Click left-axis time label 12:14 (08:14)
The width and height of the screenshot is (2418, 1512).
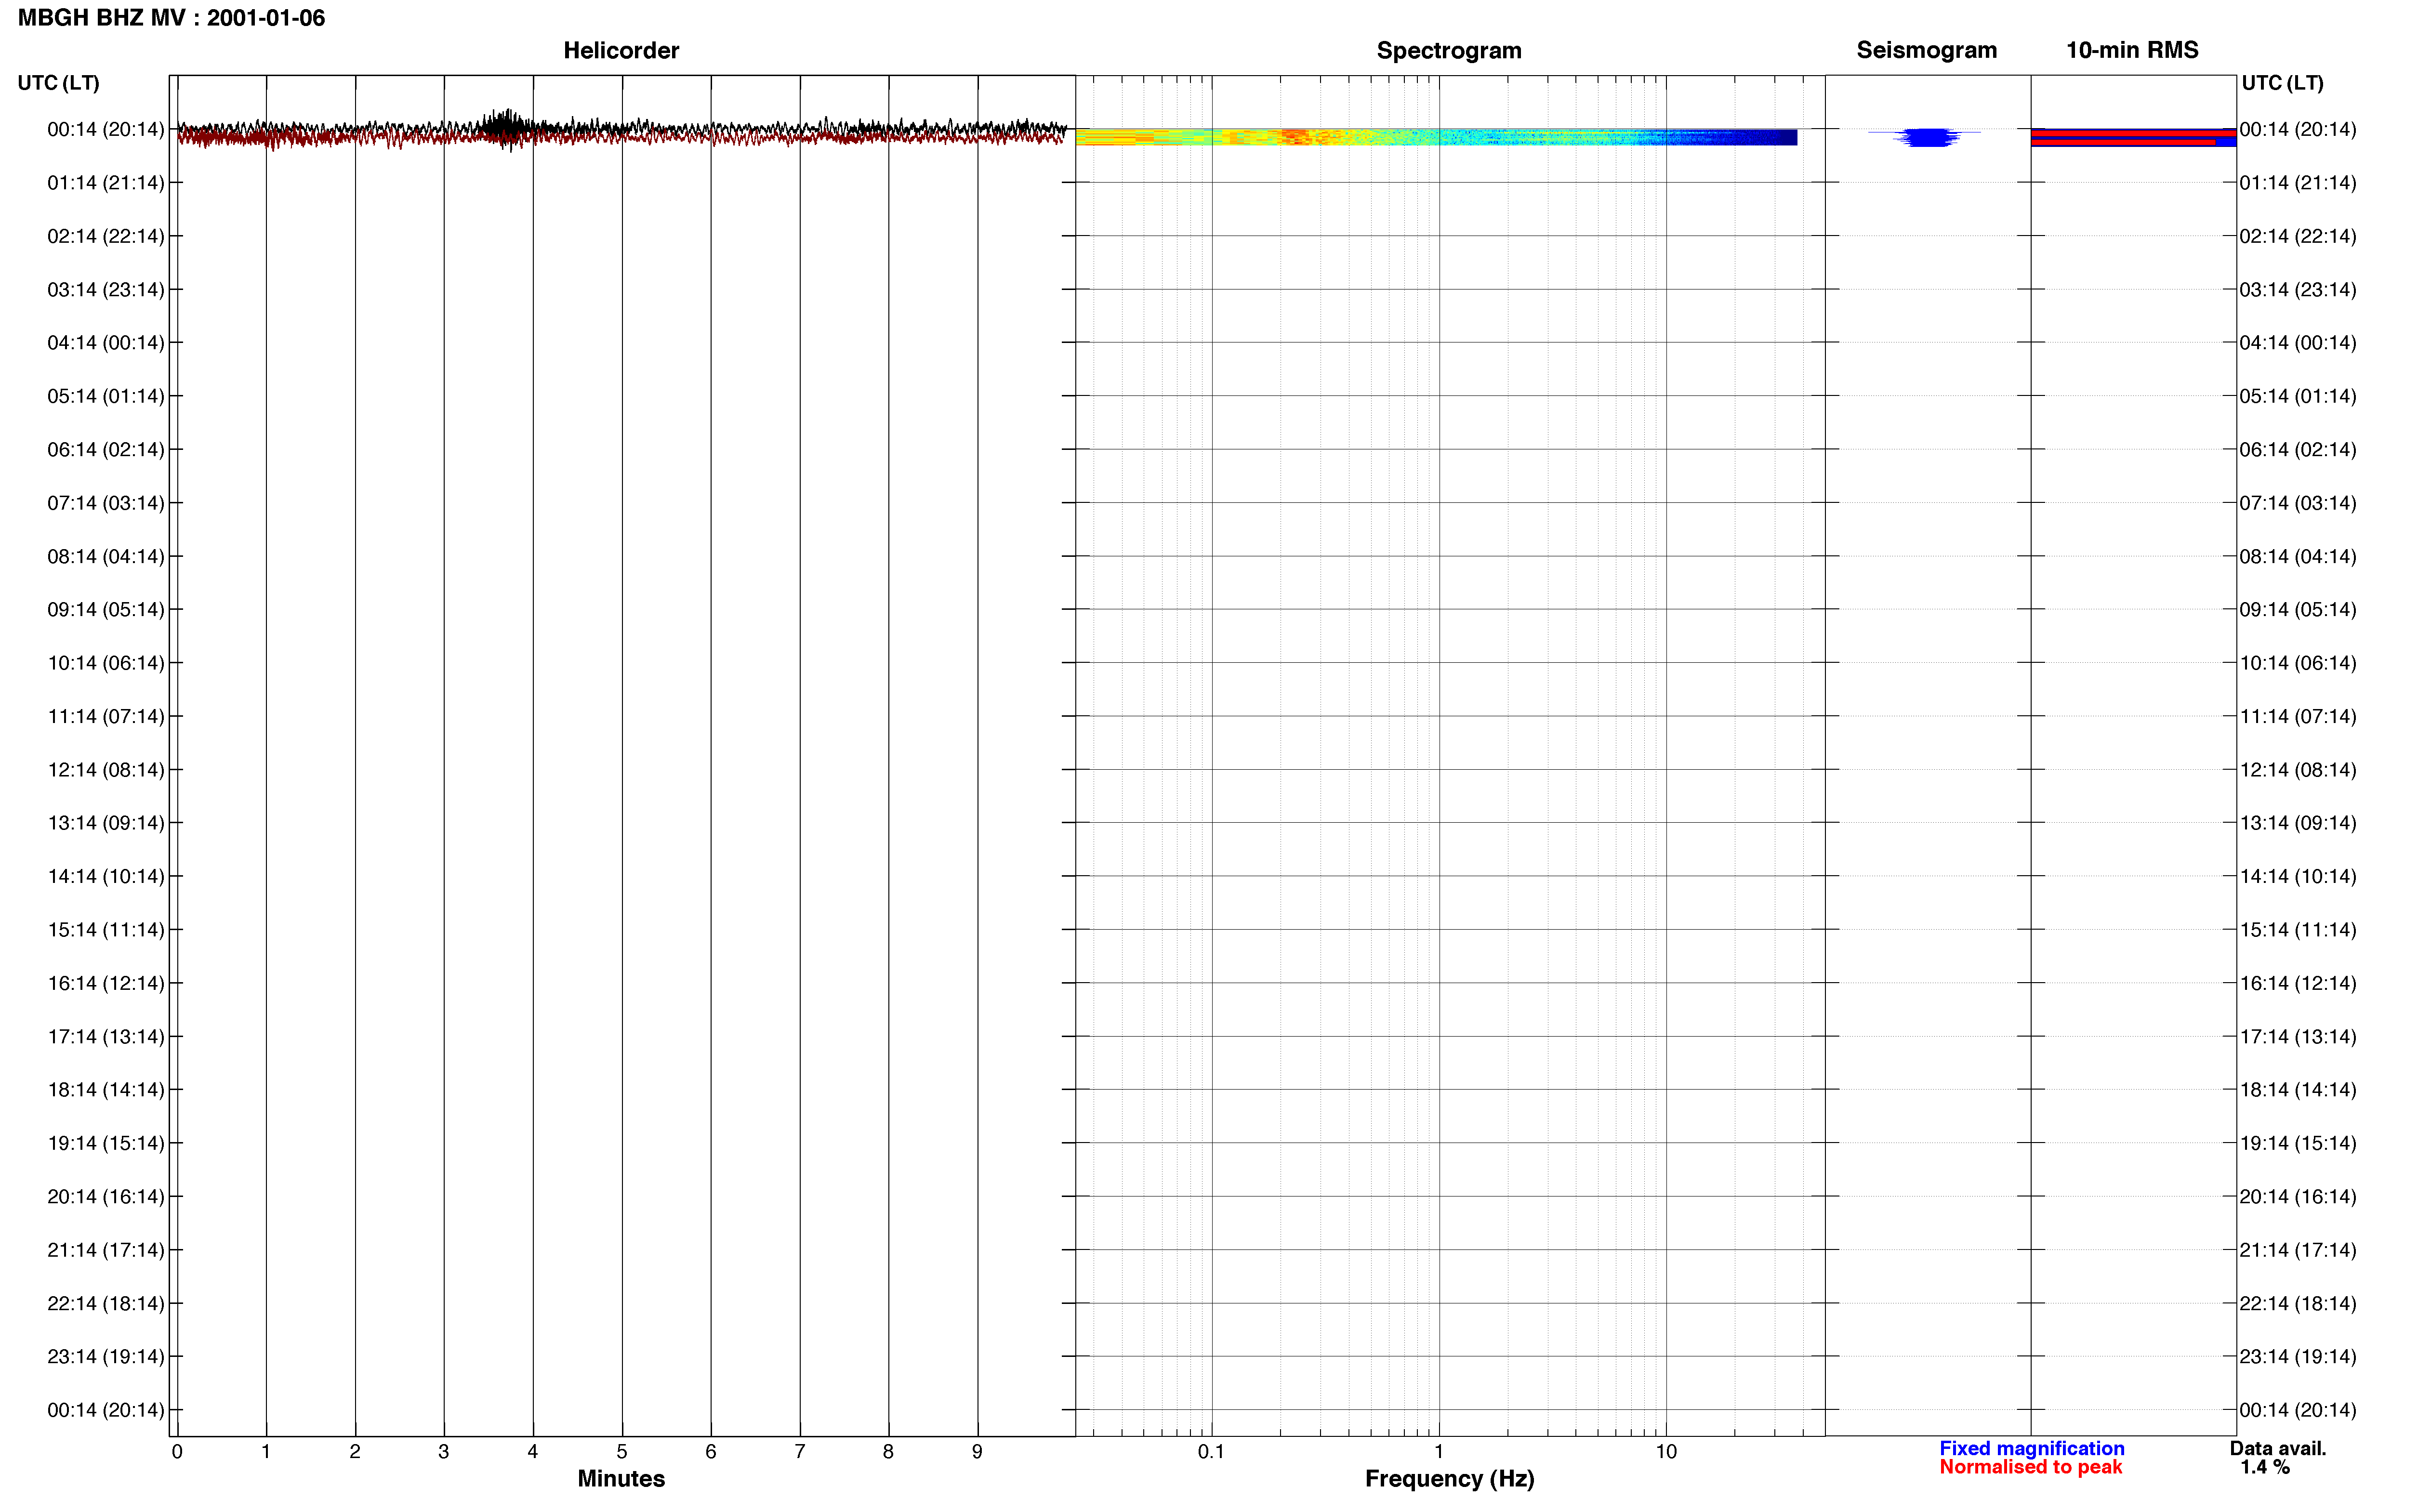[105, 770]
